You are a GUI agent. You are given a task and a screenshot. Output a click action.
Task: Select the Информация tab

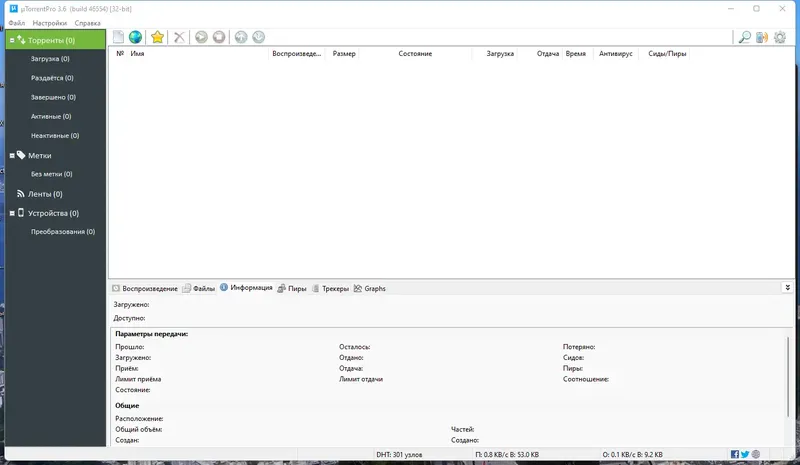(246, 287)
